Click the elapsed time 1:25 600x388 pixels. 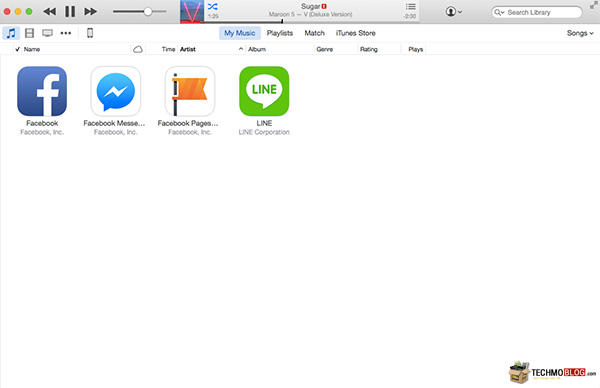213,16
